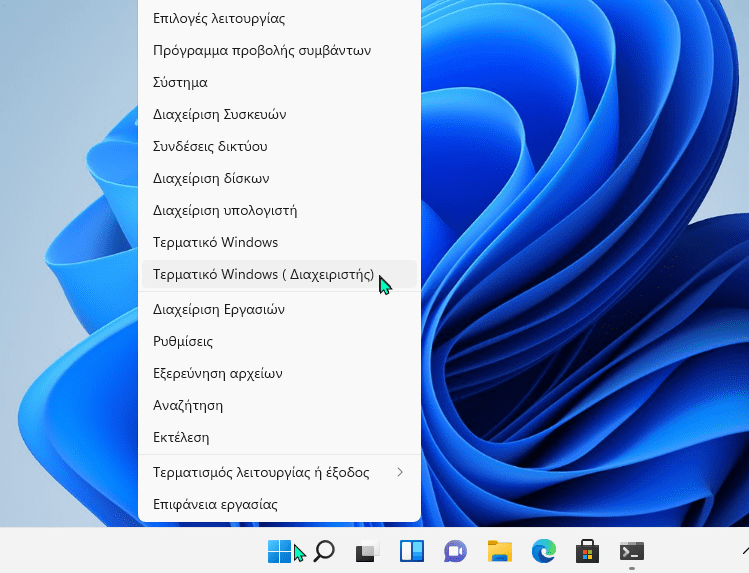
Task: Open the Εκτέλεση dialog entry
Action: 279,437
